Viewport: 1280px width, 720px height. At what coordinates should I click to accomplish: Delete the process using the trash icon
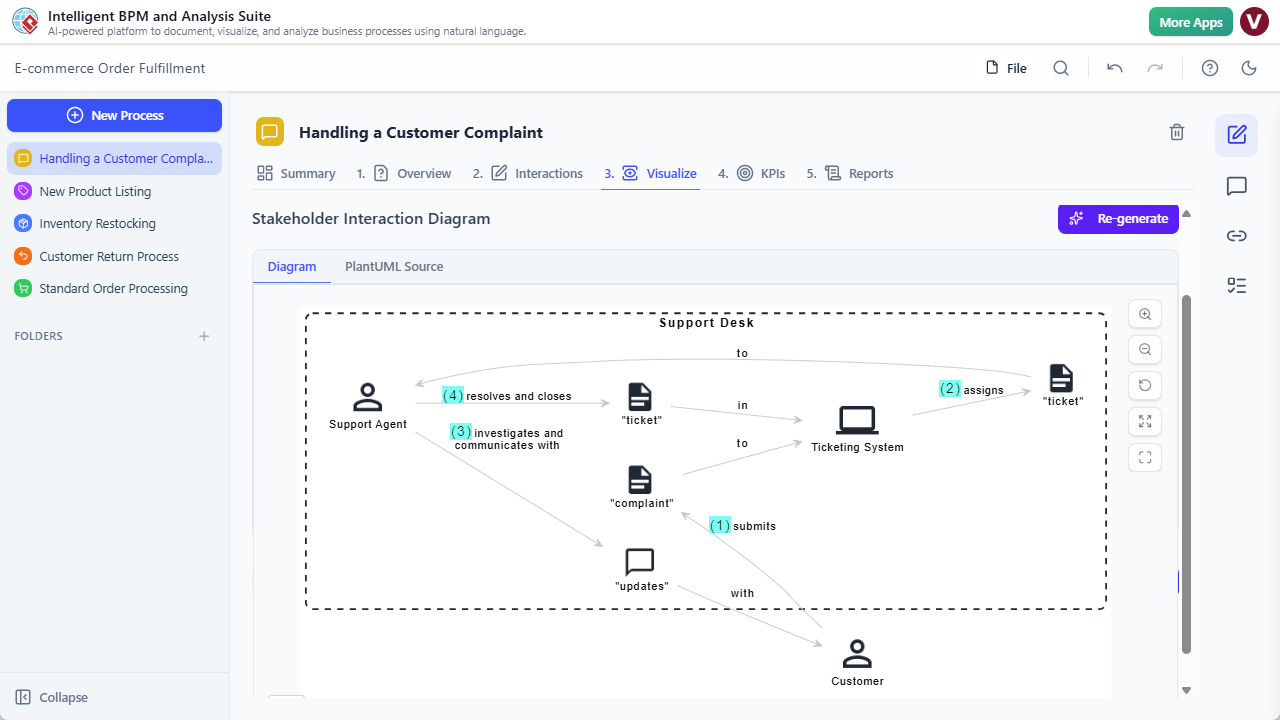pos(1177,132)
